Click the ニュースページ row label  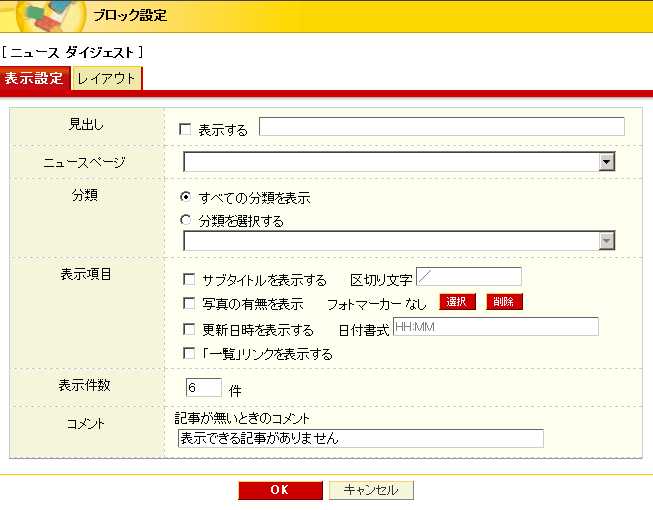(85, 162)
